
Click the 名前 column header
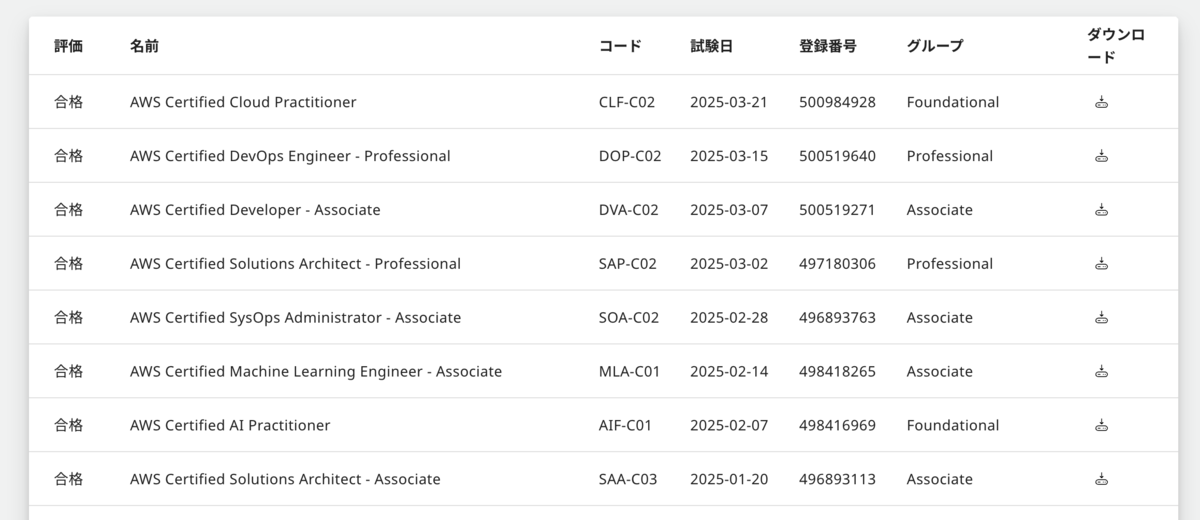coord(144,46)
